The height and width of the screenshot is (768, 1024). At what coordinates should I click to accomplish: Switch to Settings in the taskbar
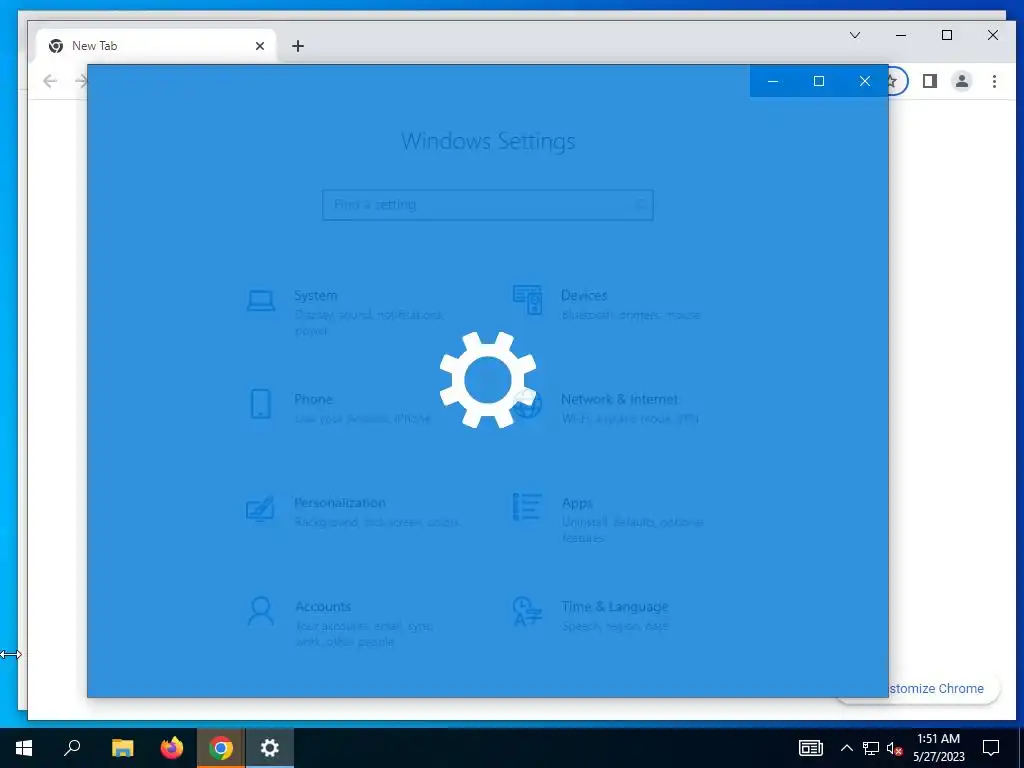[270, 748]
